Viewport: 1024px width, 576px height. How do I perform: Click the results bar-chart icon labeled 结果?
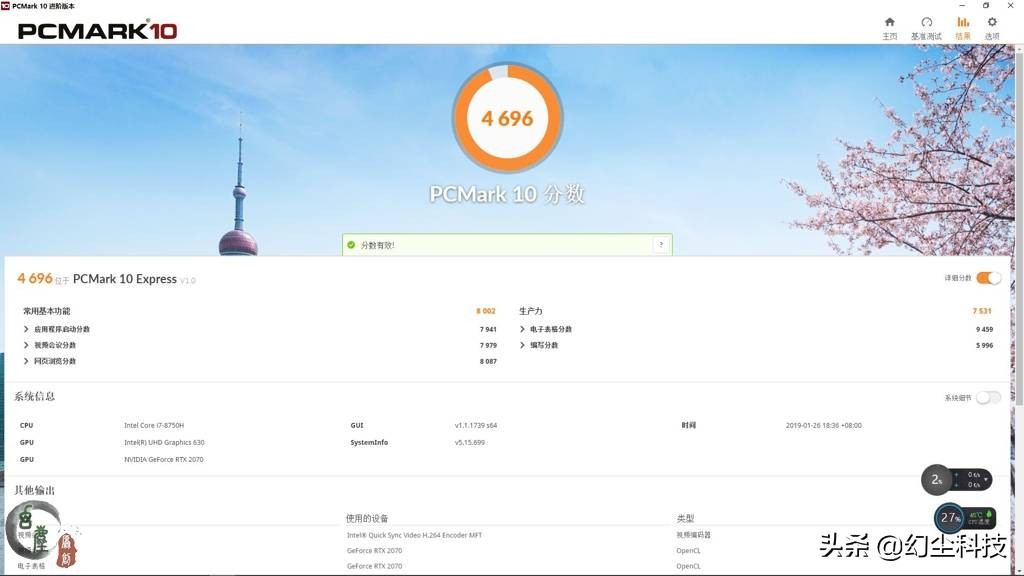pos(962,25)
